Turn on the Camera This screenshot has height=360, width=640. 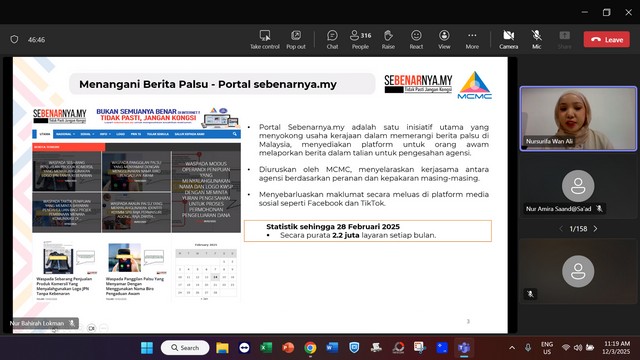tap(509, 40)
